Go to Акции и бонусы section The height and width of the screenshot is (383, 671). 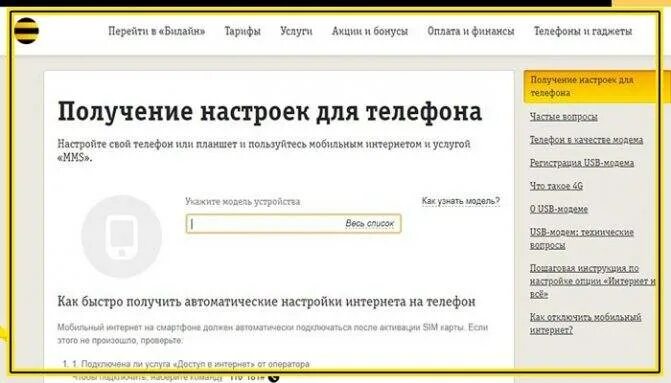pos(370,31)
